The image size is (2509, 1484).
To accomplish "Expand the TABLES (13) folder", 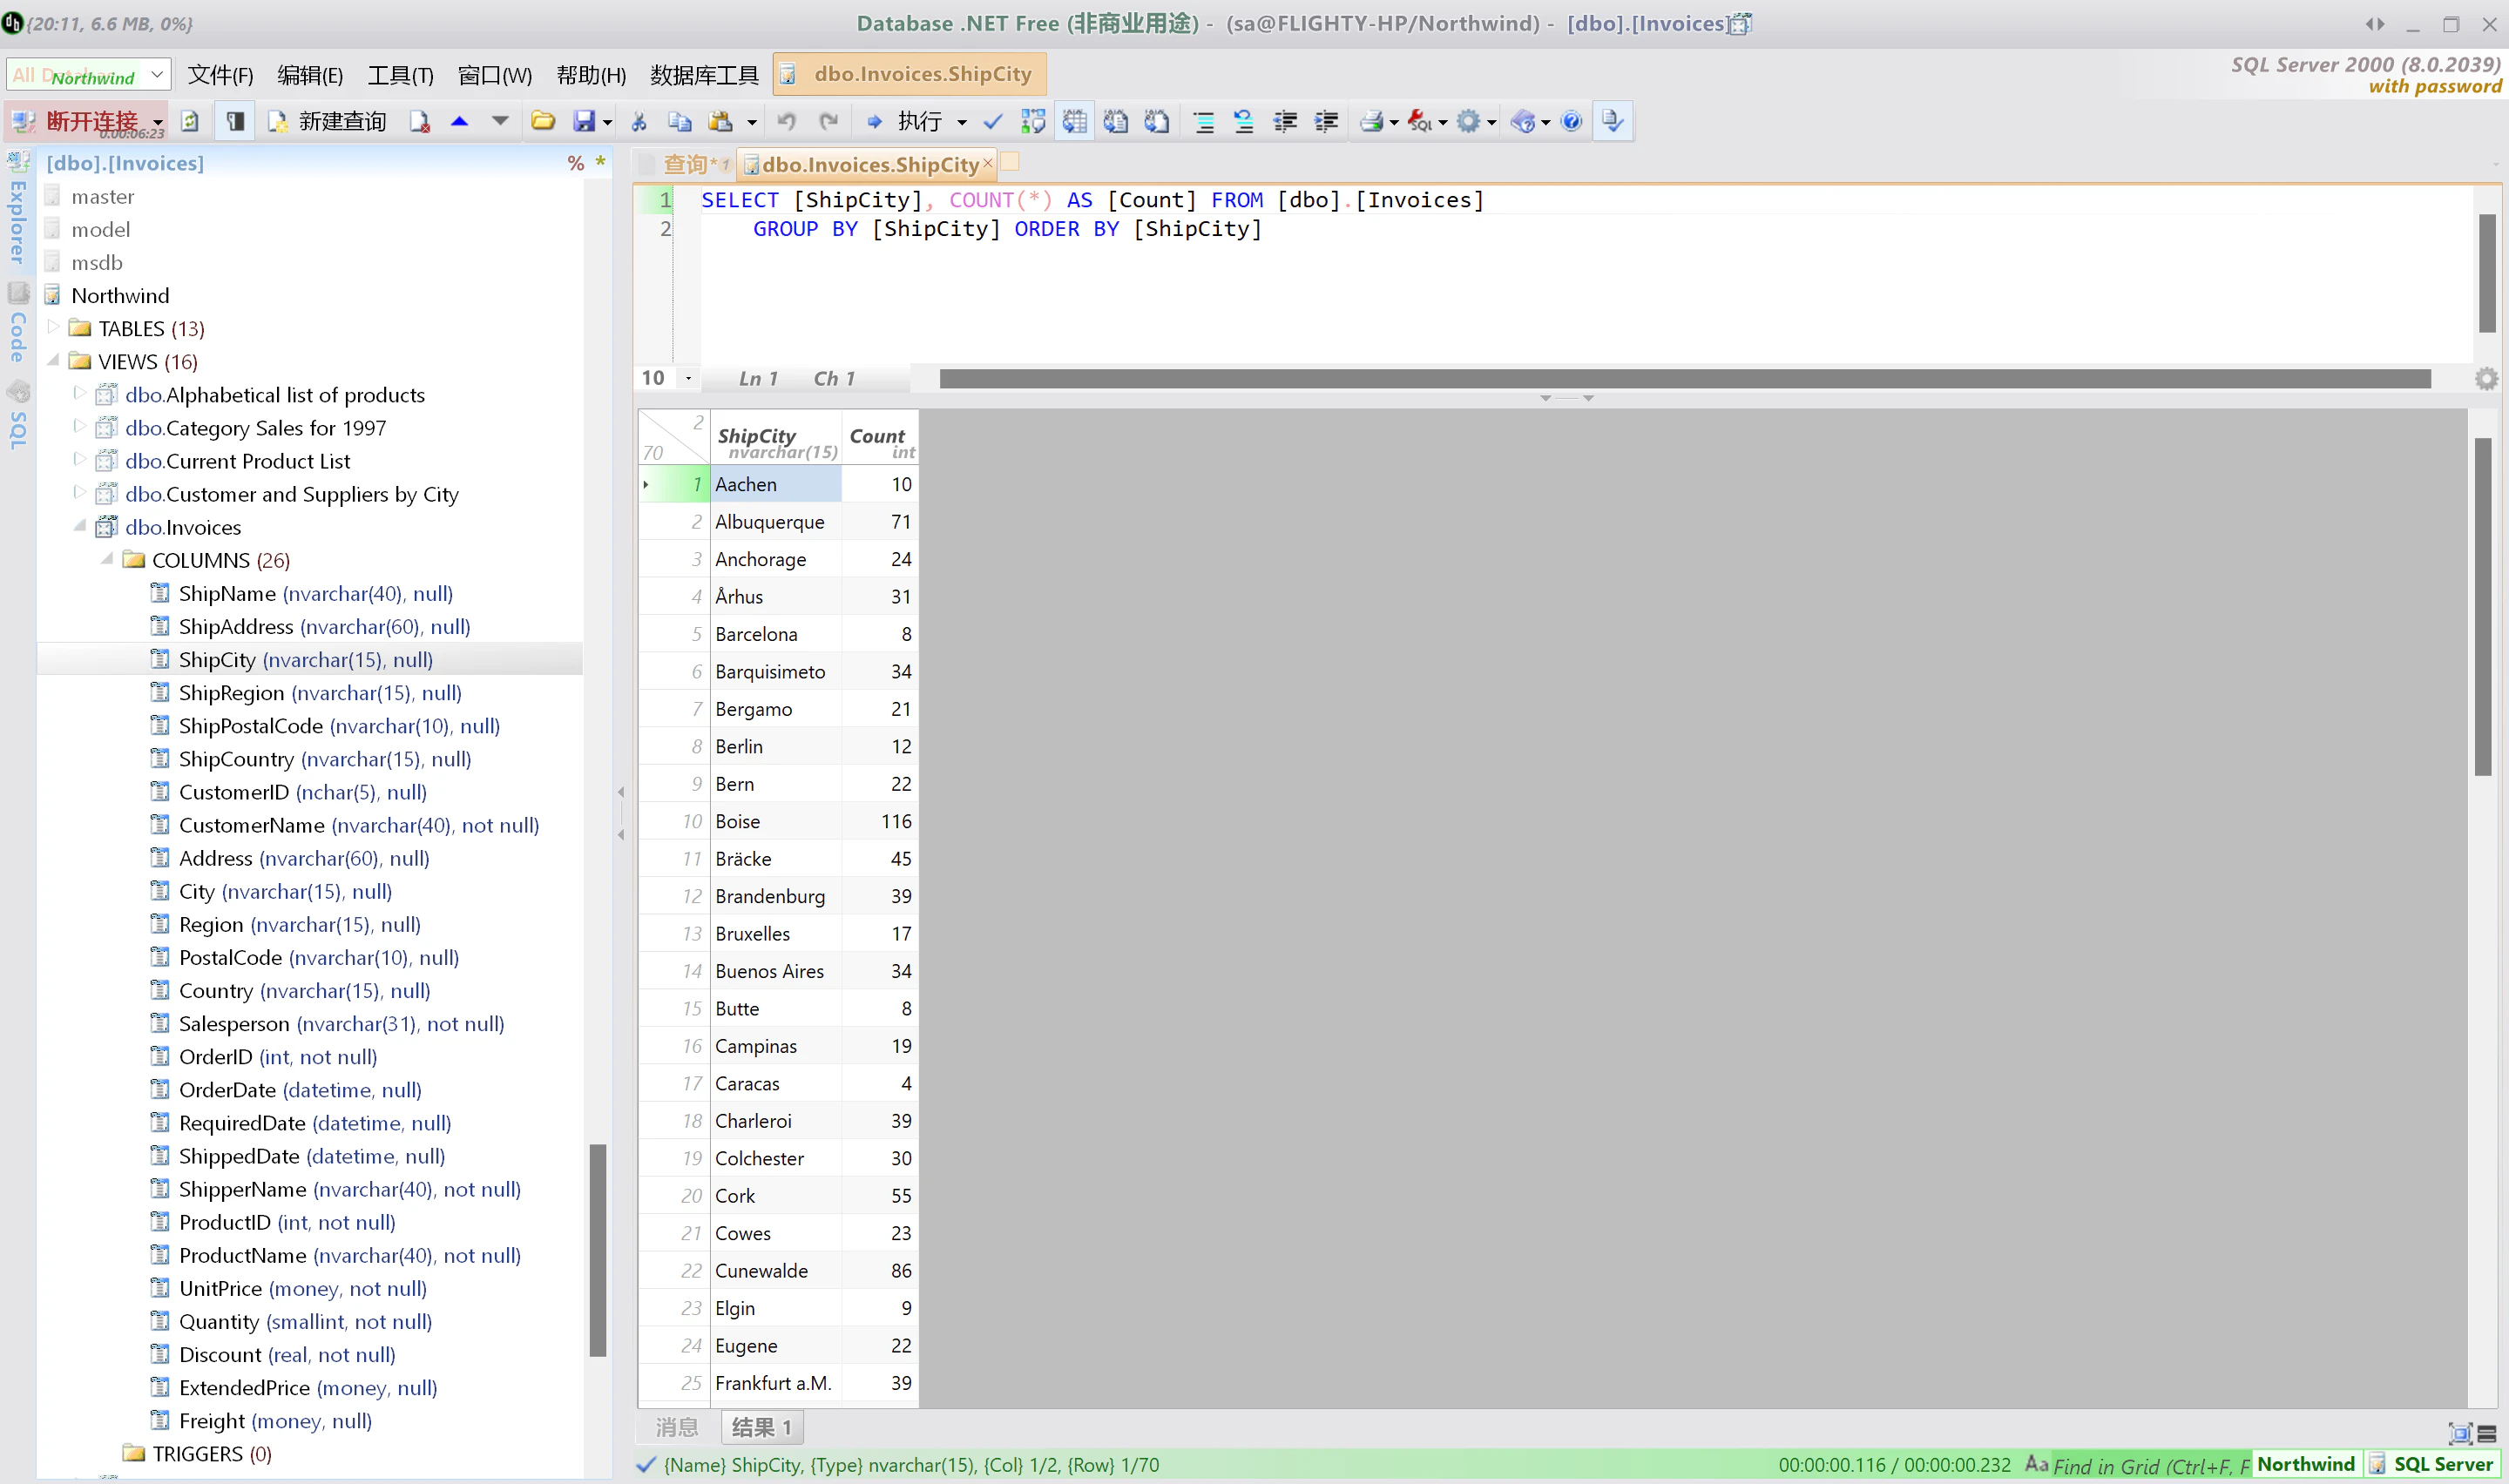I will pos(54,328).
